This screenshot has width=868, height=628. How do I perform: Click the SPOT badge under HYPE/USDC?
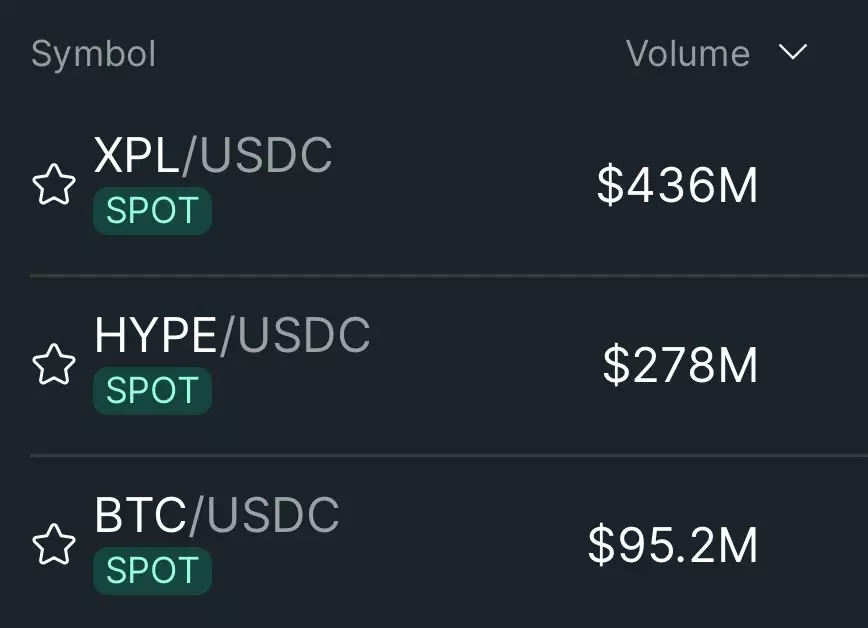tap(152, 390)
